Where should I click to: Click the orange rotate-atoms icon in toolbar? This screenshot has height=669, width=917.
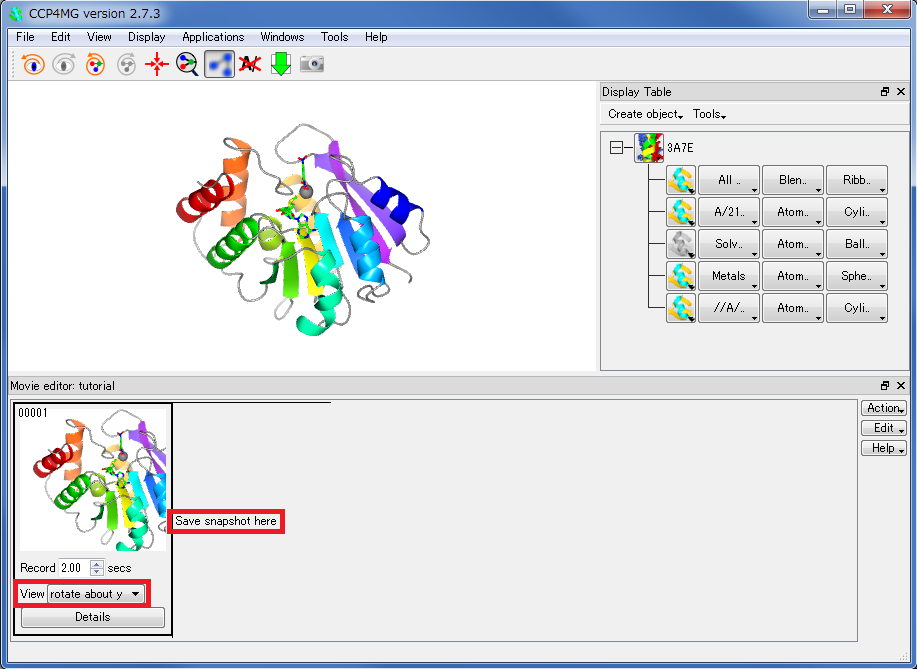coord(95,64)
